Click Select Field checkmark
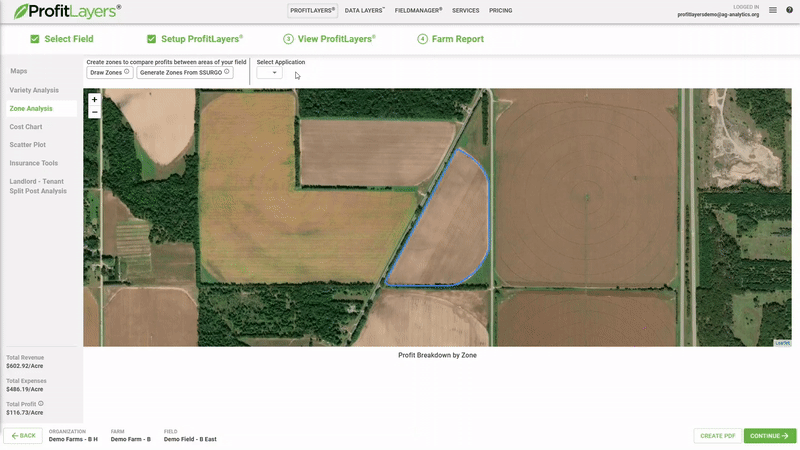 coord(35,39)
